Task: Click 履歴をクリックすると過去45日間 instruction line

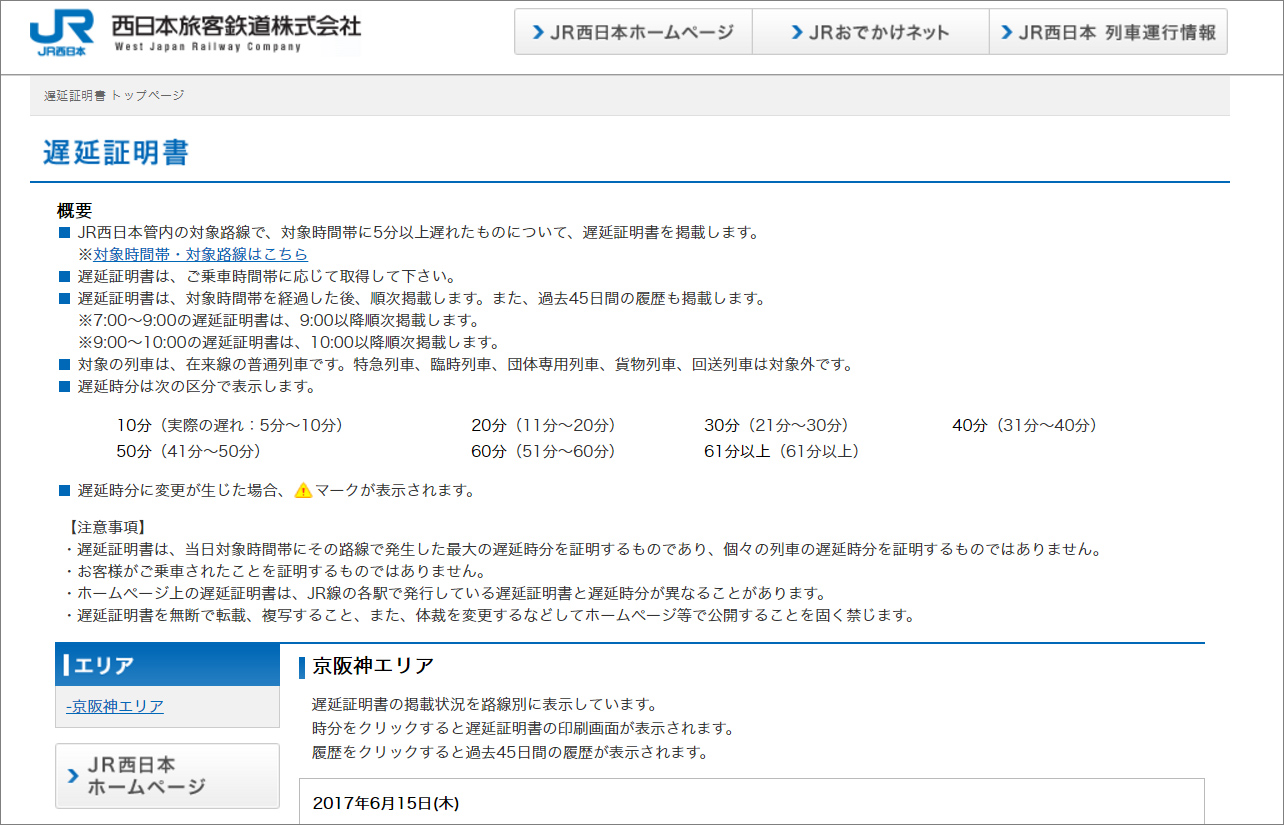Action: point(510,752)
